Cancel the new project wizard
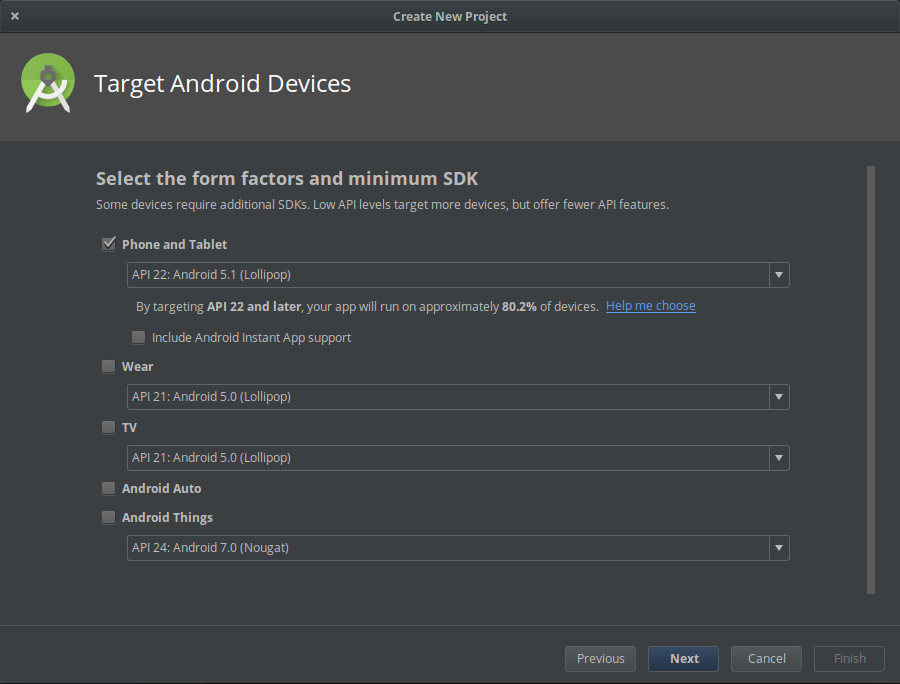This screenshot has height=684, width=900. (x=767, y=658)
